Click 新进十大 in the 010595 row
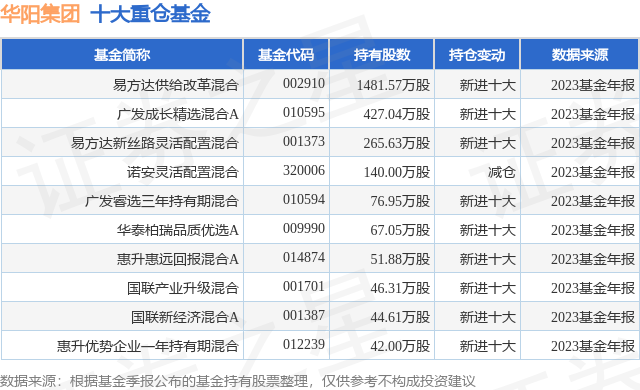This screenshot has width=640, height=390. click(488, 114)
